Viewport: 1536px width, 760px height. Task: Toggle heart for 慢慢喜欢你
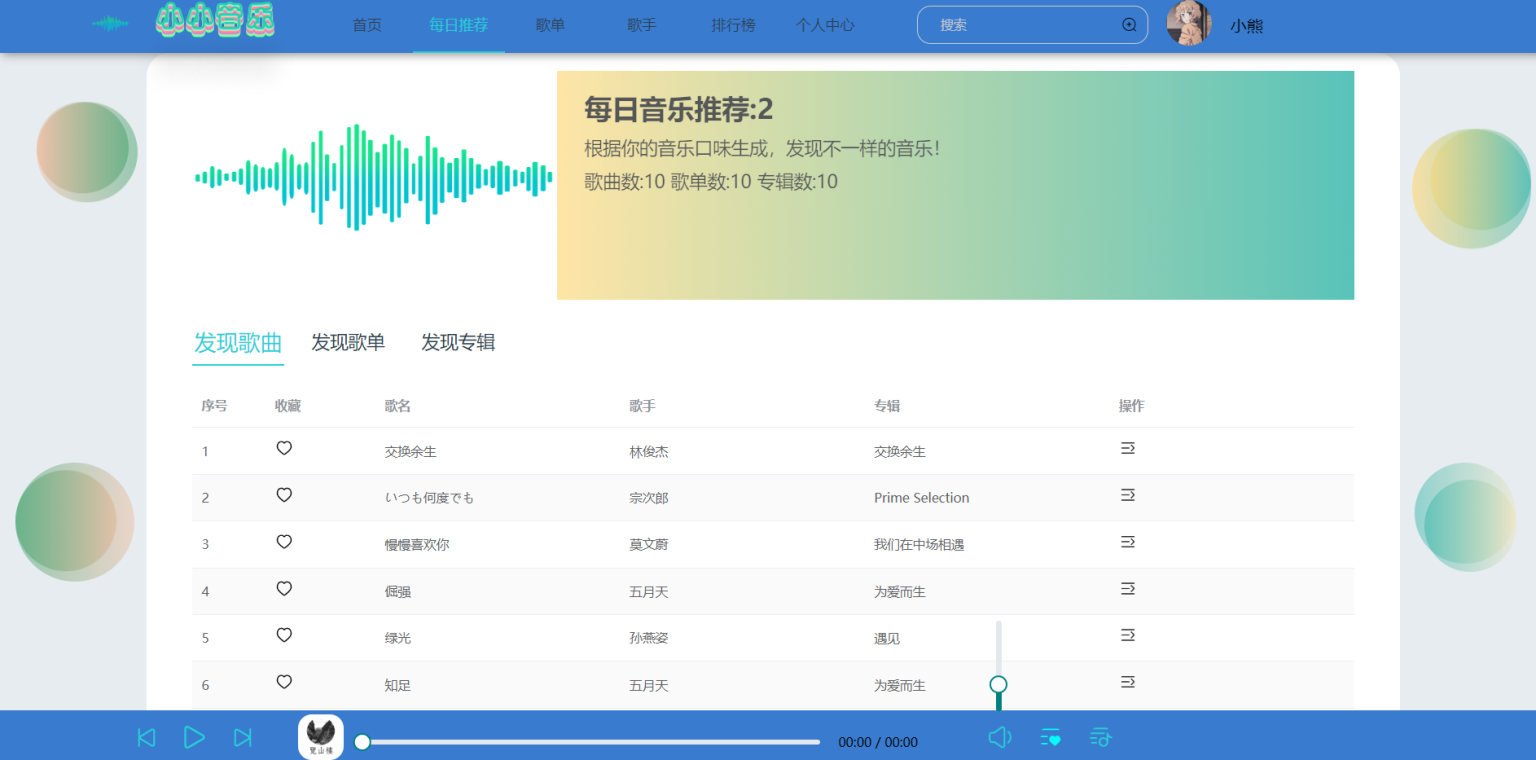coord(284,542)
